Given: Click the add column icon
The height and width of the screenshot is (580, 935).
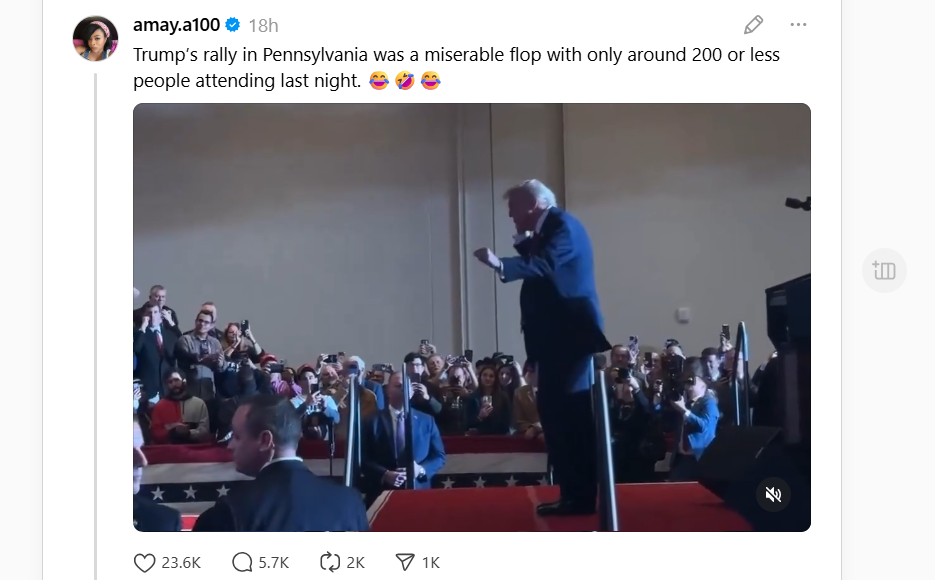Looking at the screenshot, I should tap(884, 270).
